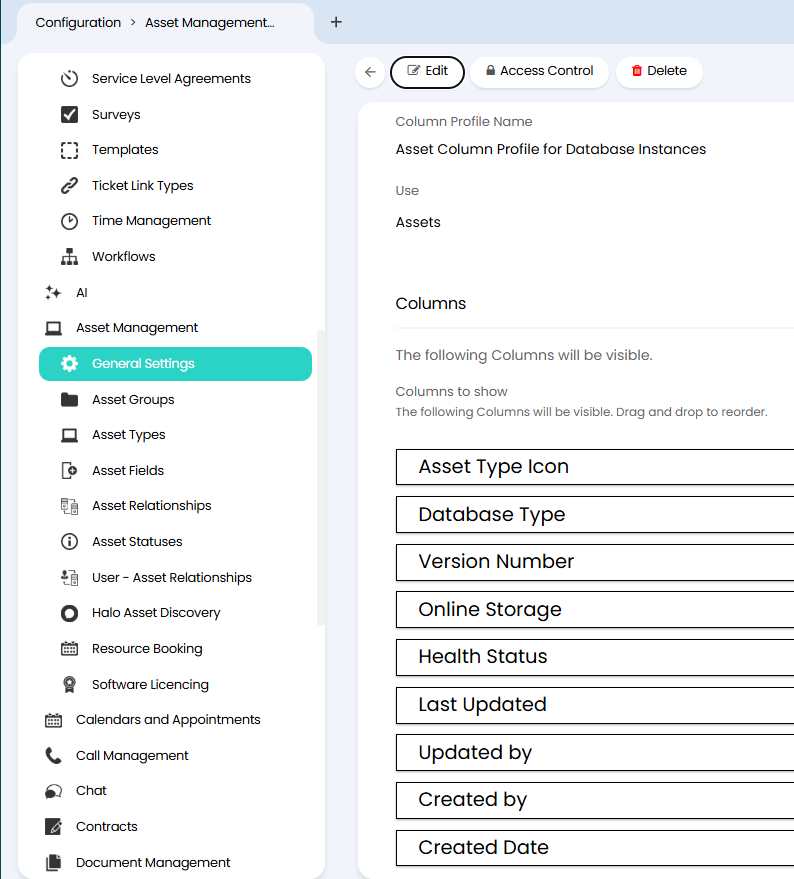Click the AI sparkle icon

pos(53,293)
